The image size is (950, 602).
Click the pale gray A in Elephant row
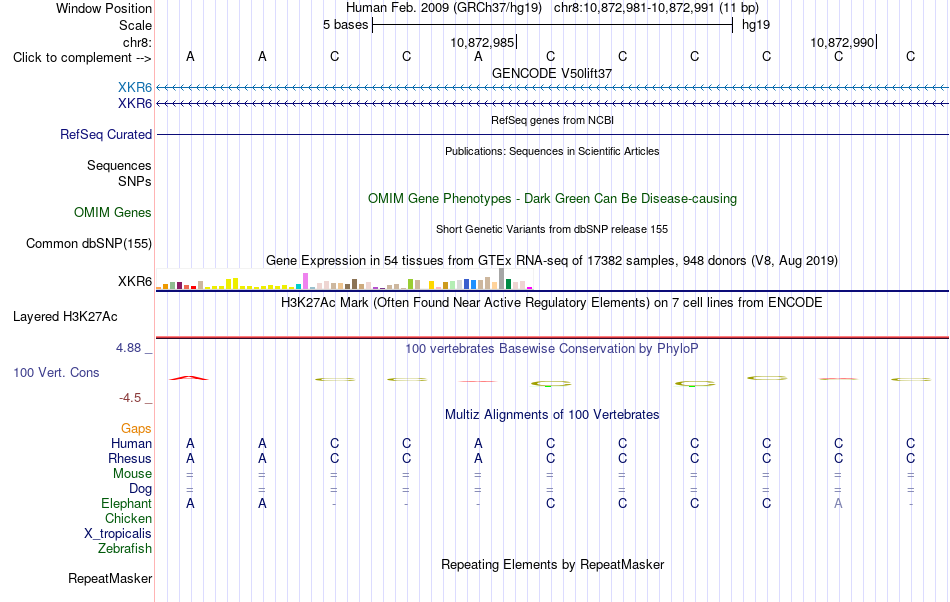click(838, 503)
